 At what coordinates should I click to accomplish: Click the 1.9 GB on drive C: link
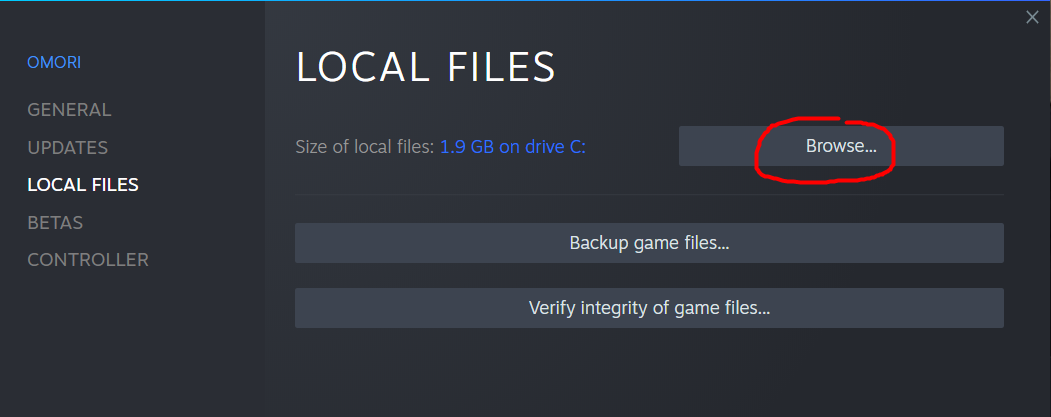pos(513,147)
